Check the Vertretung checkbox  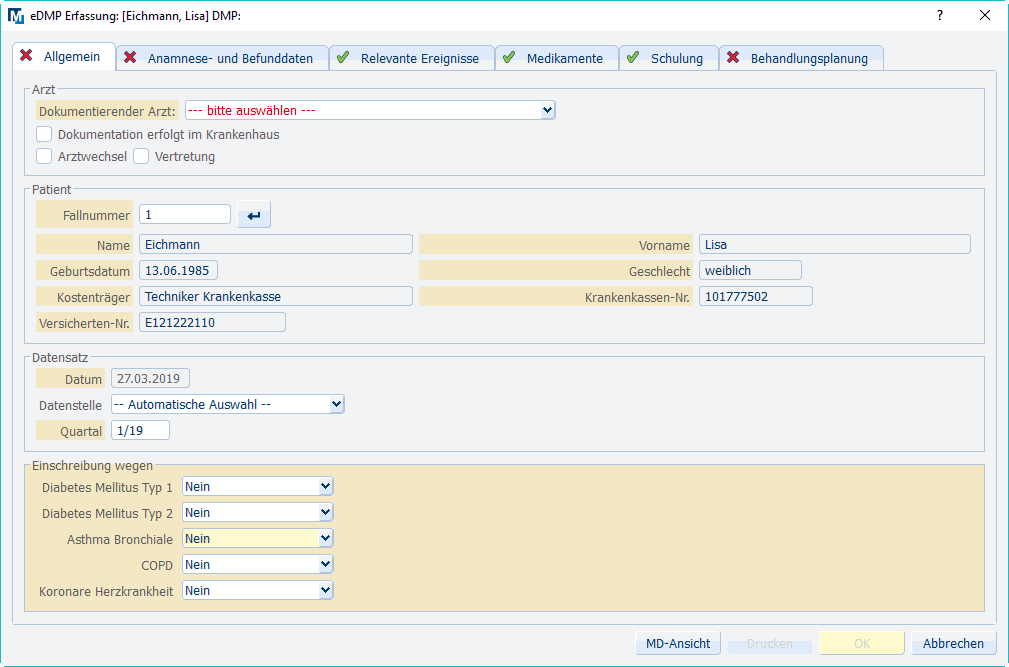click(x=141, y=156)
